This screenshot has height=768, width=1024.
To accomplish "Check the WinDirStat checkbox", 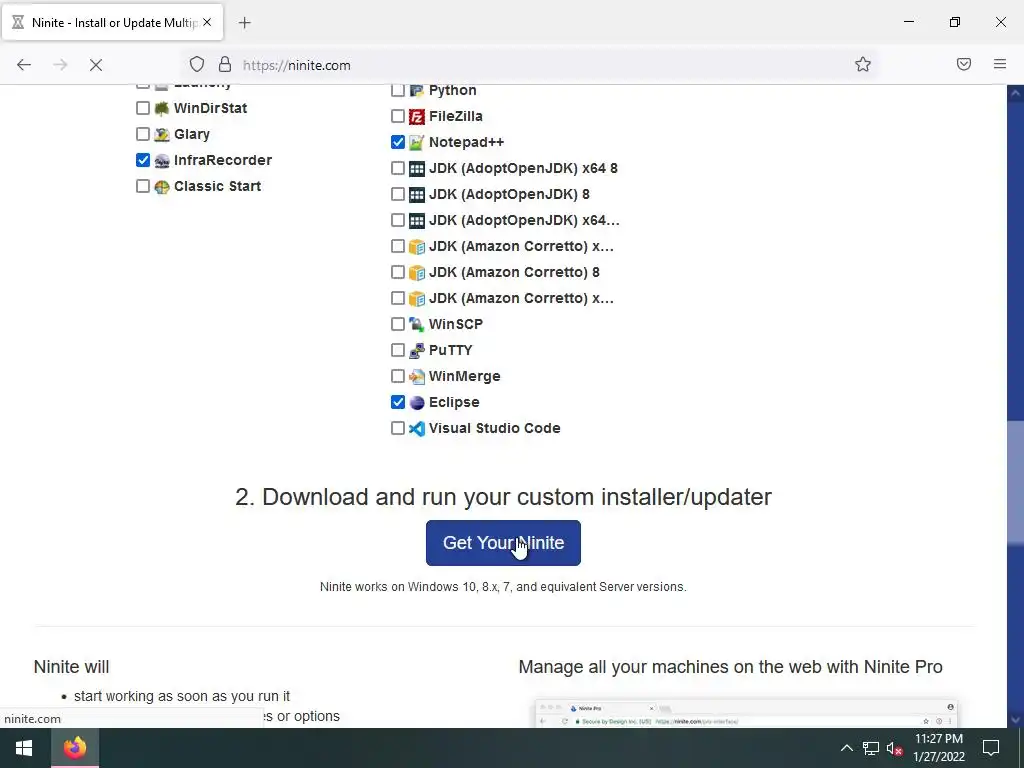I will pos(143,108).
